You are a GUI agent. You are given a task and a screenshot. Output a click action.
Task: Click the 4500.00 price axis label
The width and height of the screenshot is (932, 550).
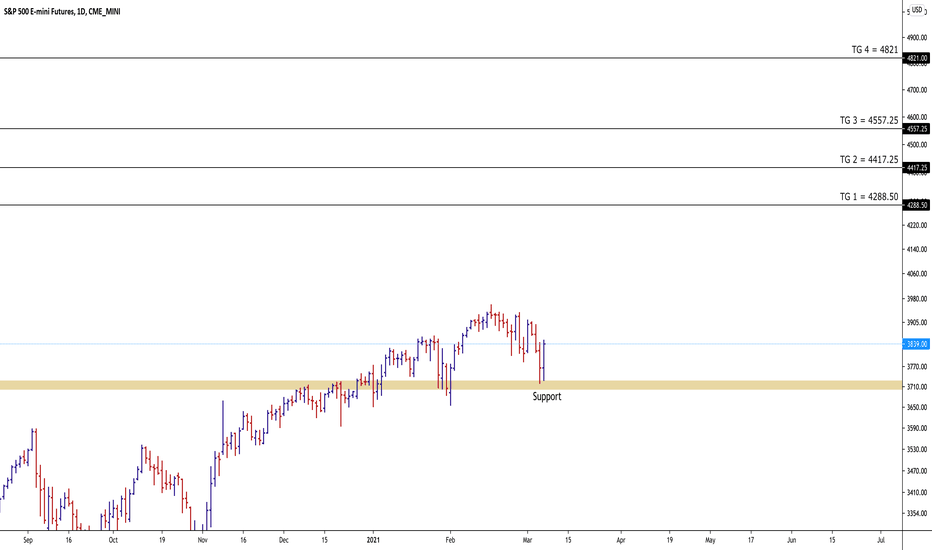tap(917, 145)
